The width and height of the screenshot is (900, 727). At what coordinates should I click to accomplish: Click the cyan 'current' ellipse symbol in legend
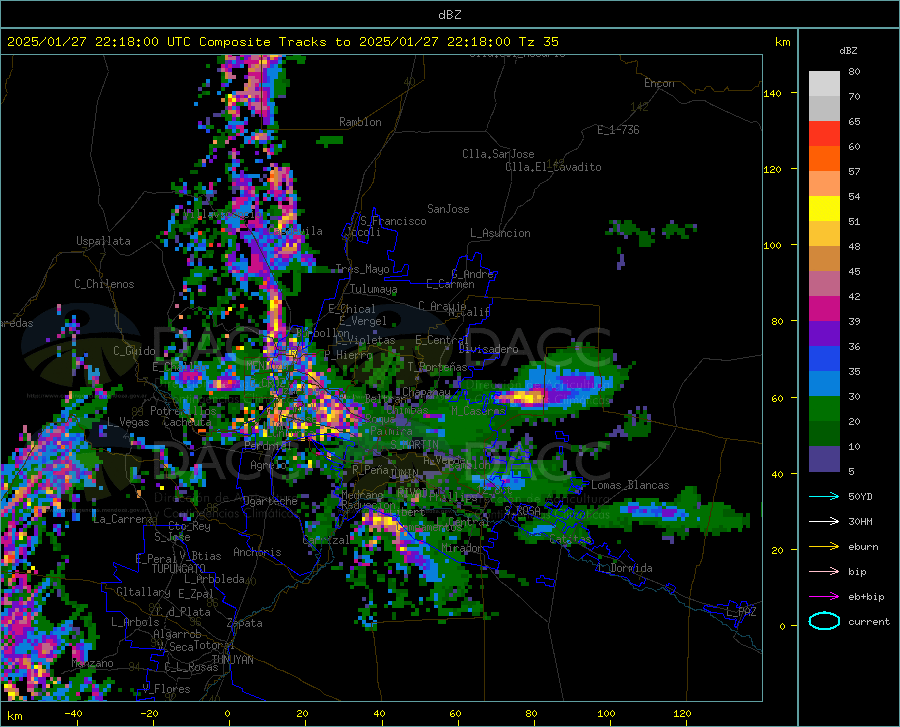coord(824,621)
